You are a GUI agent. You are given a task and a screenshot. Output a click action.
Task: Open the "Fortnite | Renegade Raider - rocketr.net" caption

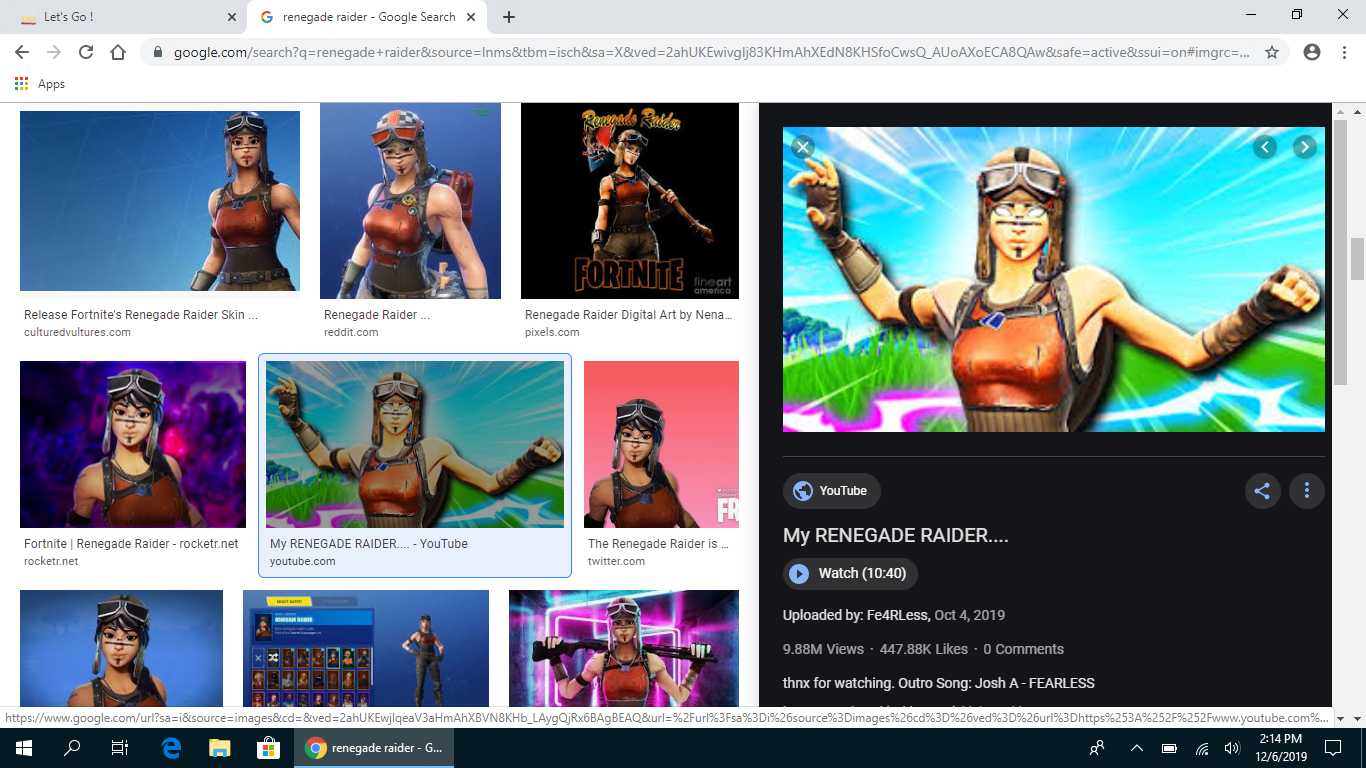(x=131, y=544)
